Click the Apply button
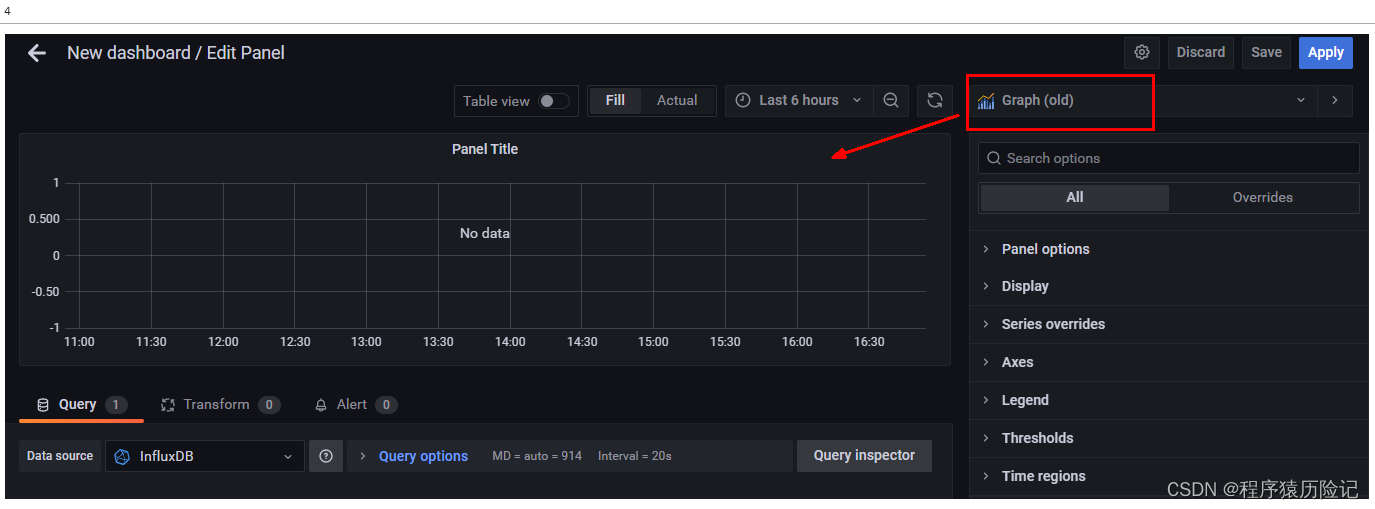1375x509 pixels. coord(1325,53)
